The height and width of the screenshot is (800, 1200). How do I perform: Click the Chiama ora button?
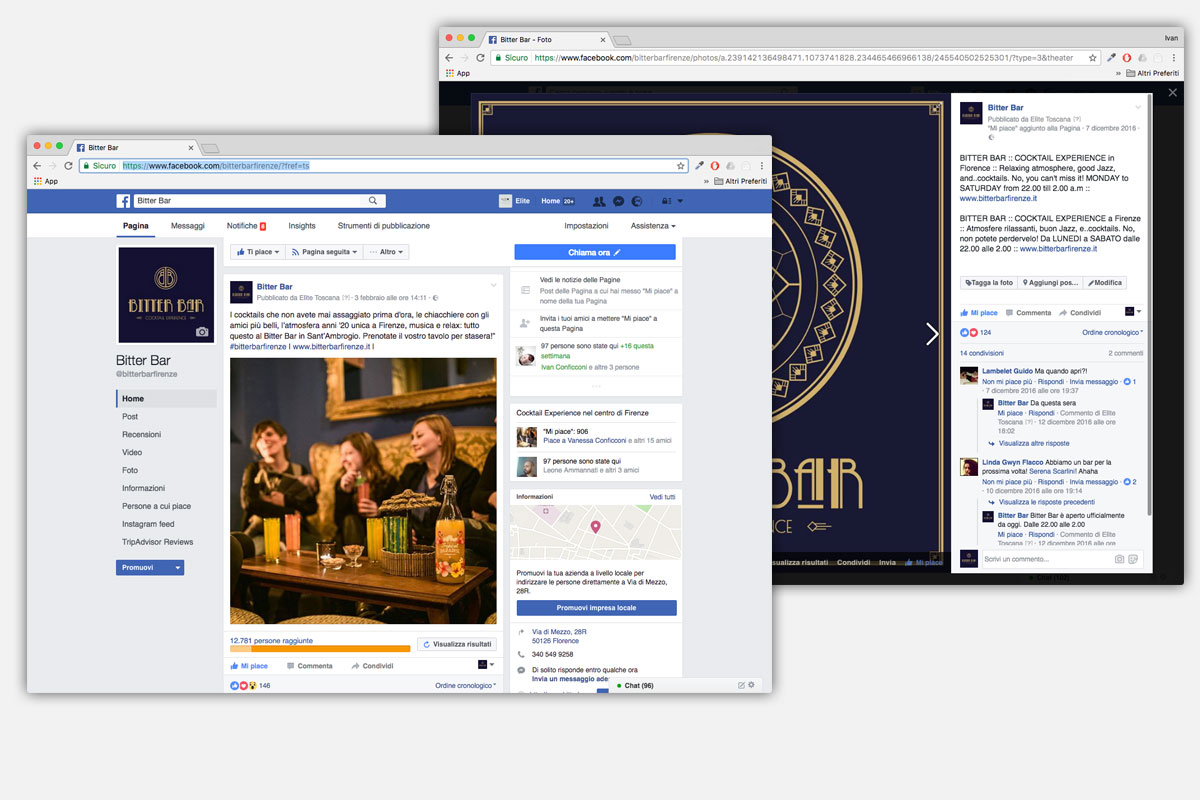(595, 252)
